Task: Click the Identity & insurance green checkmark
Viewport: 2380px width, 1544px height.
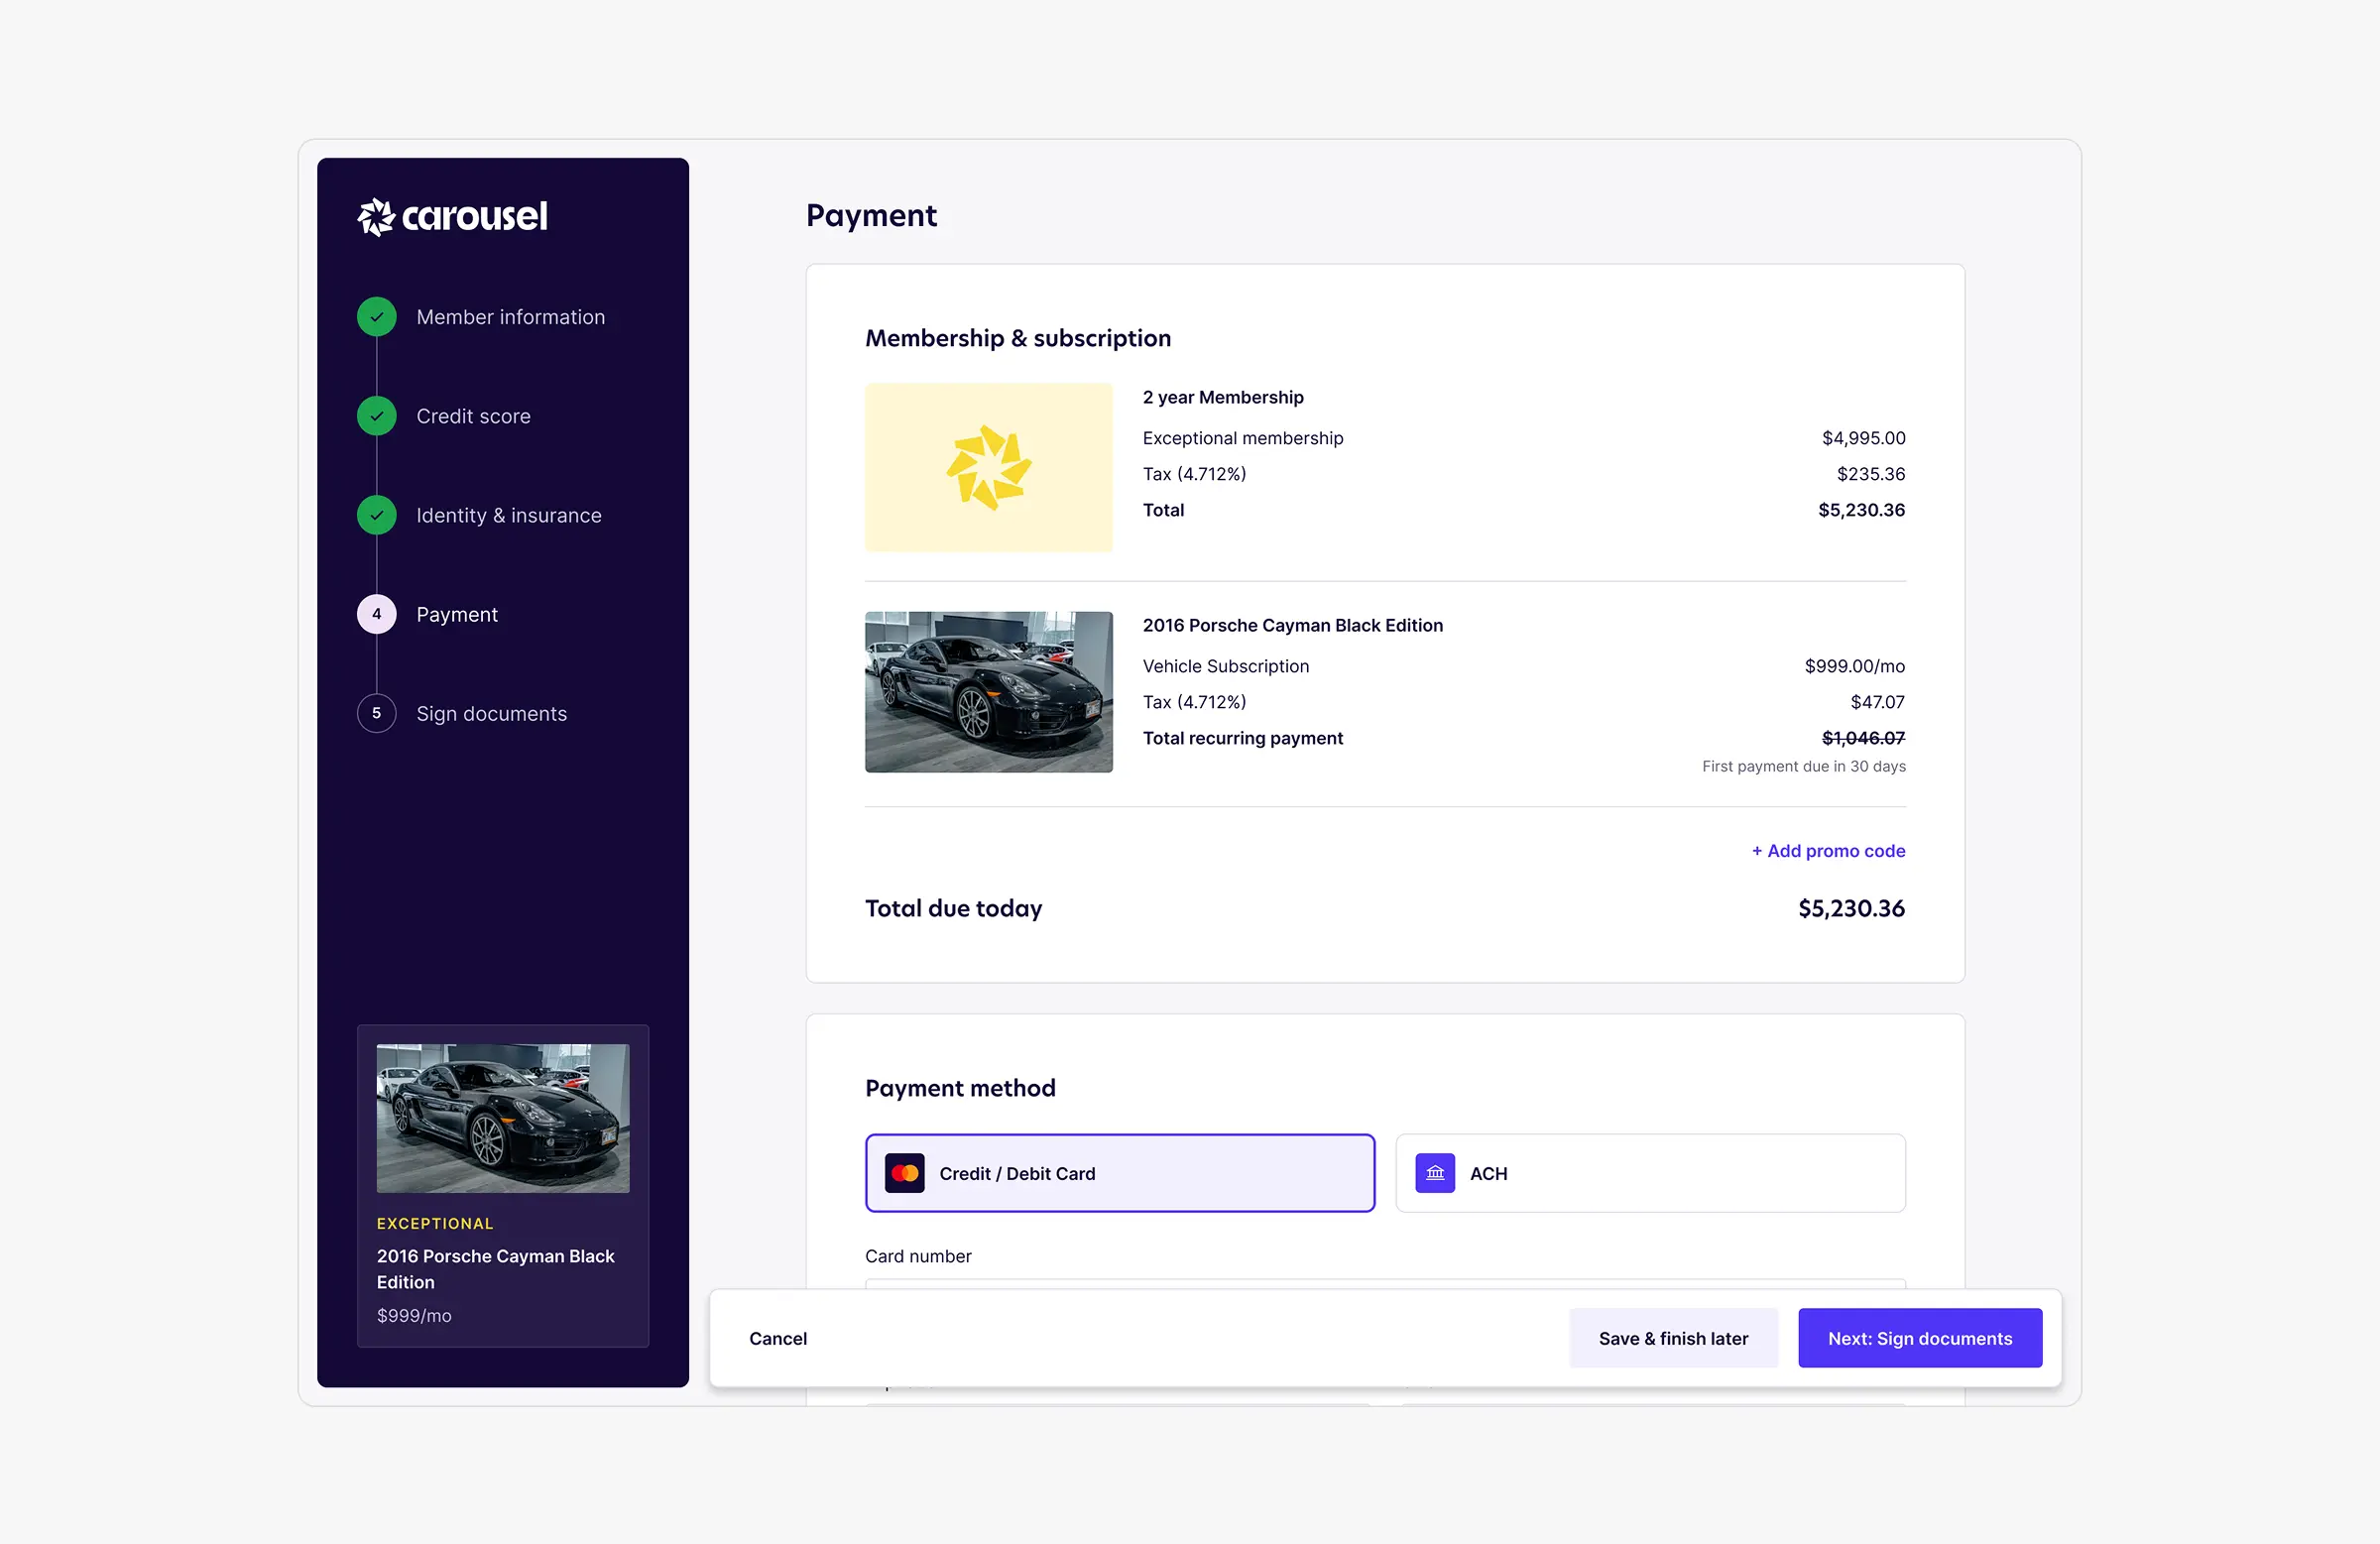Action: (x=376, y=515)
